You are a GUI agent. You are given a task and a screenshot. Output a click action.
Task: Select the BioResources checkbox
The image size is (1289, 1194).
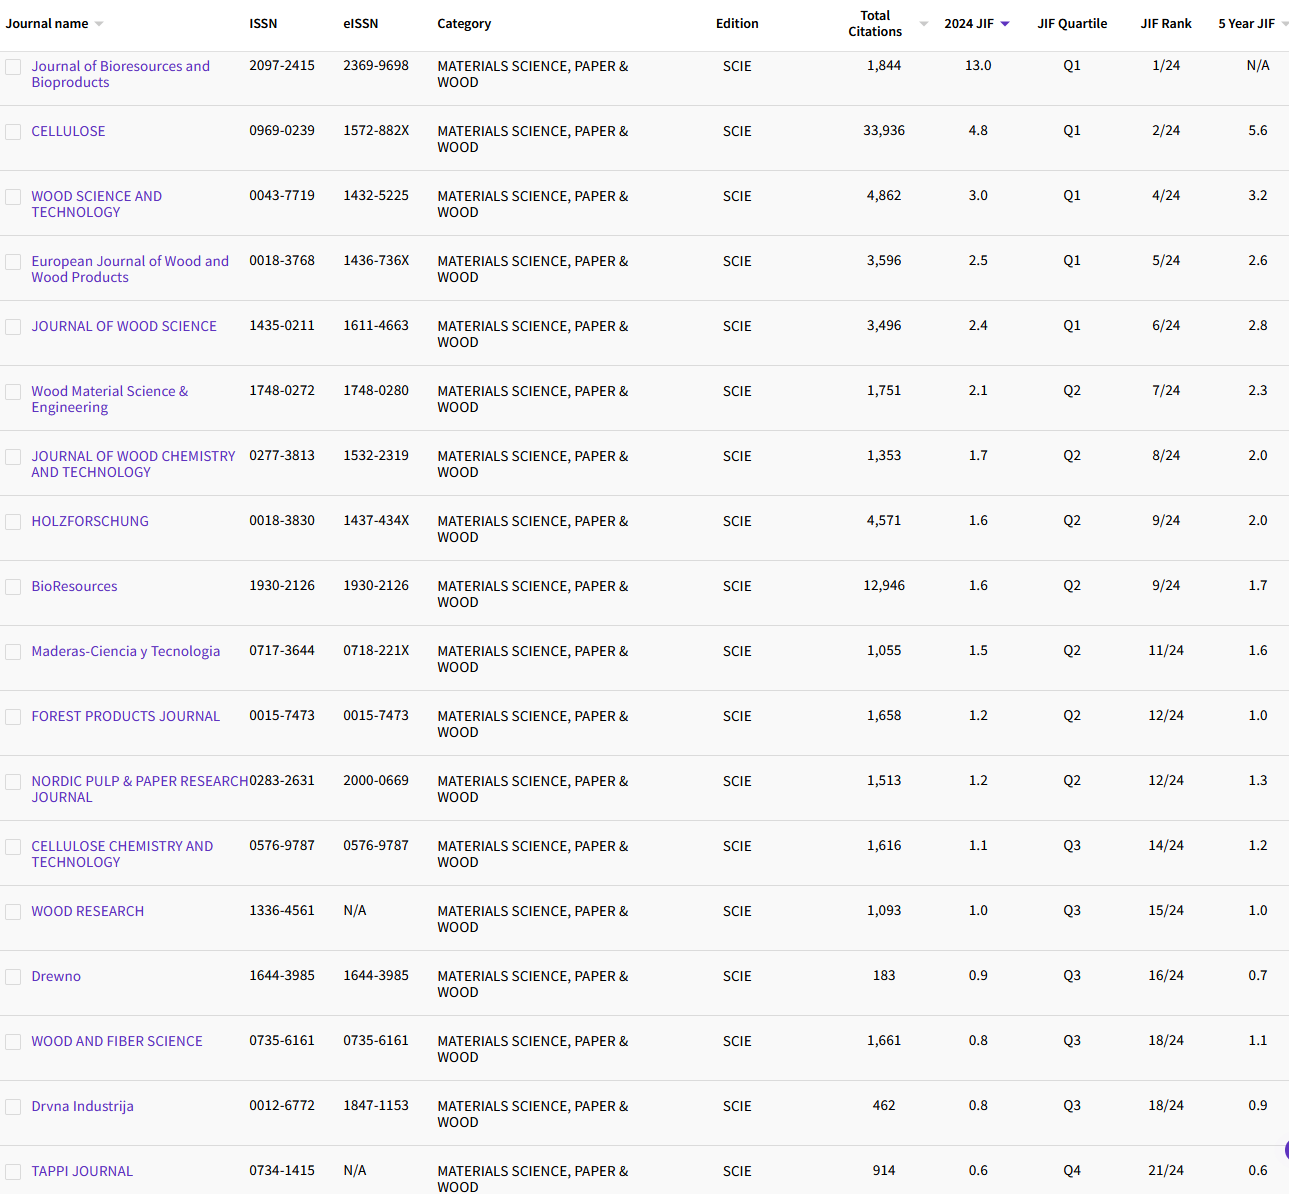(13, 587)
